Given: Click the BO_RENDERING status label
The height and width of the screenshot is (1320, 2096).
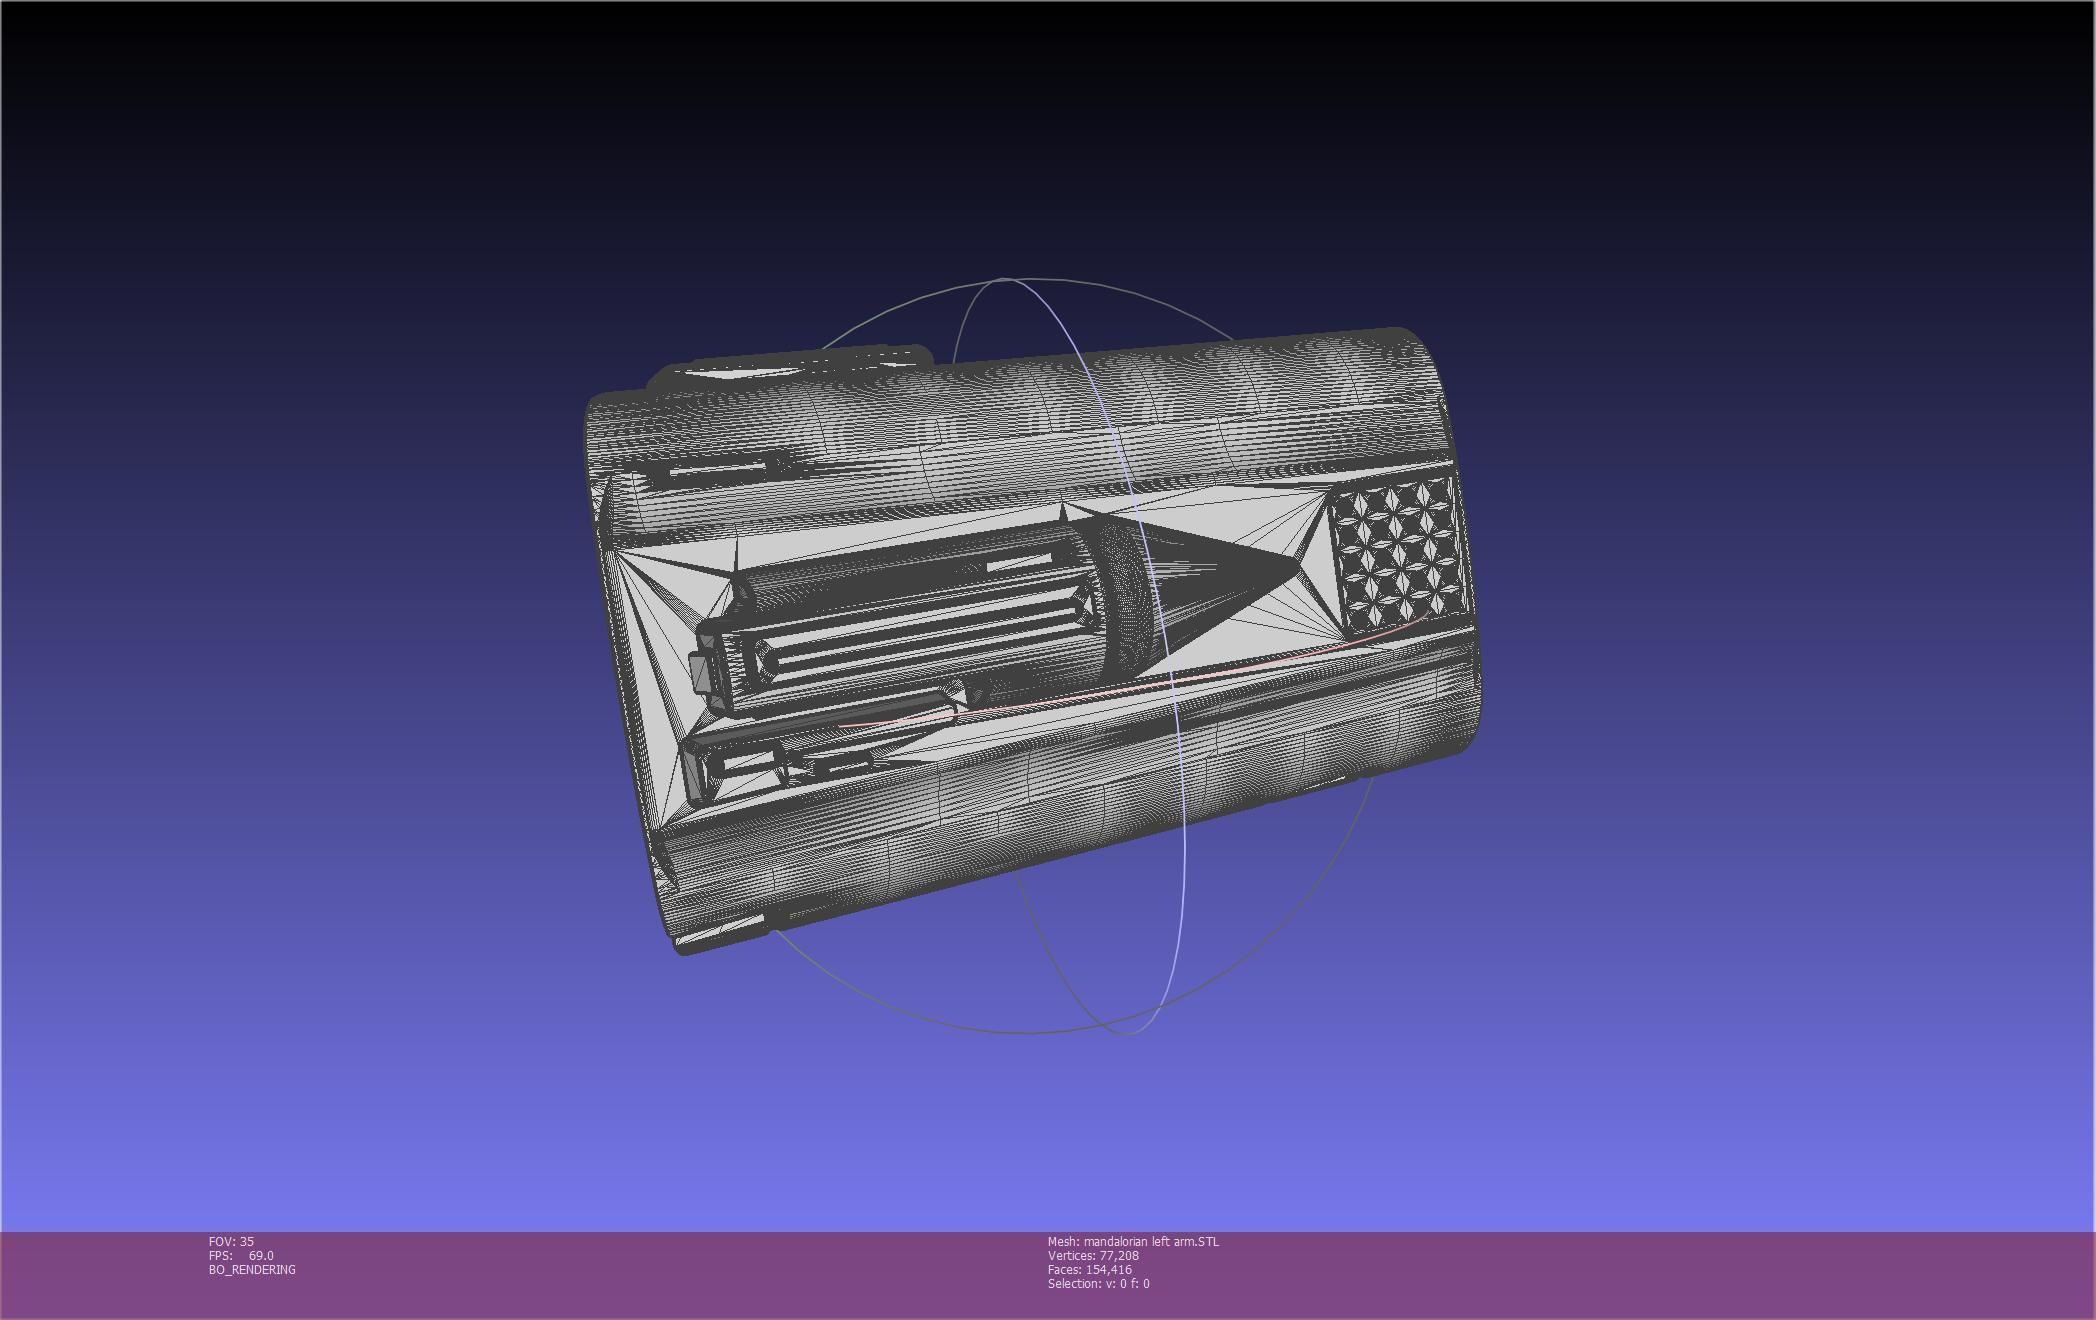Looking at the screenshot, I should coord(252,1269).
